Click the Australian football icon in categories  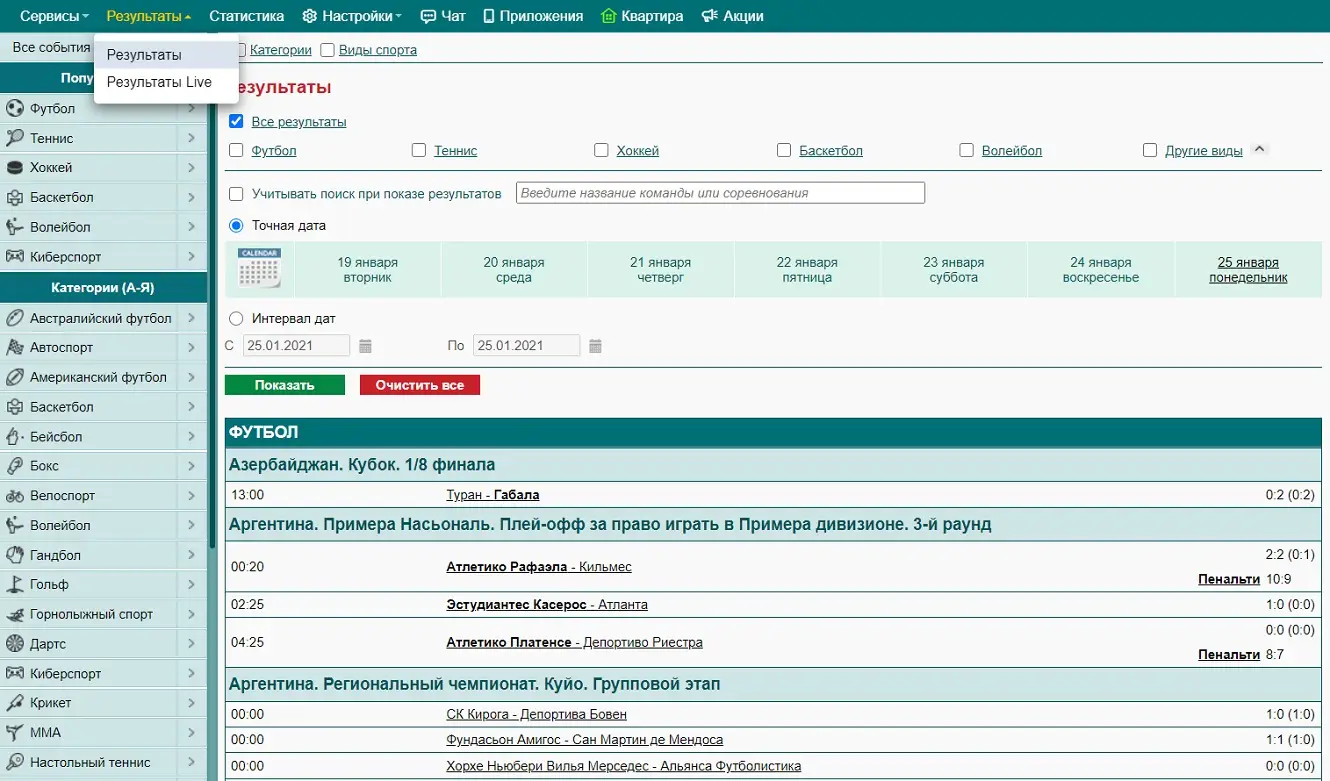(x=15, y=318)
